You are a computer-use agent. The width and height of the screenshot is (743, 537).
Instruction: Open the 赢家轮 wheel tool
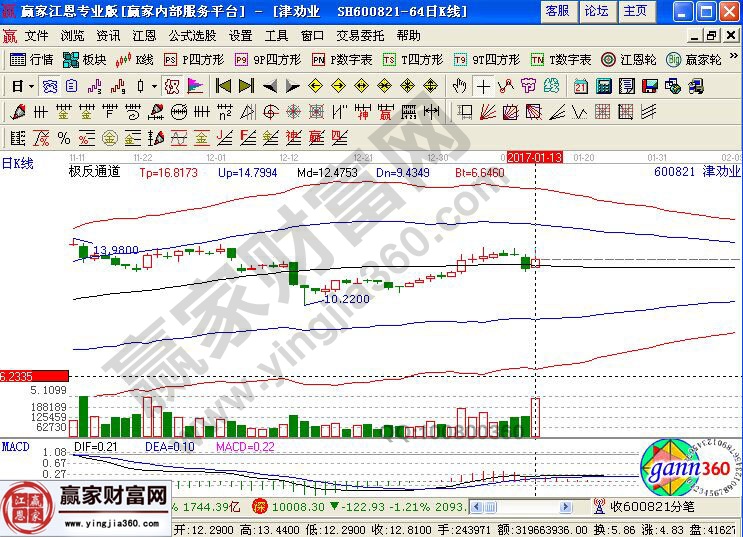click(x=693, y=60)
